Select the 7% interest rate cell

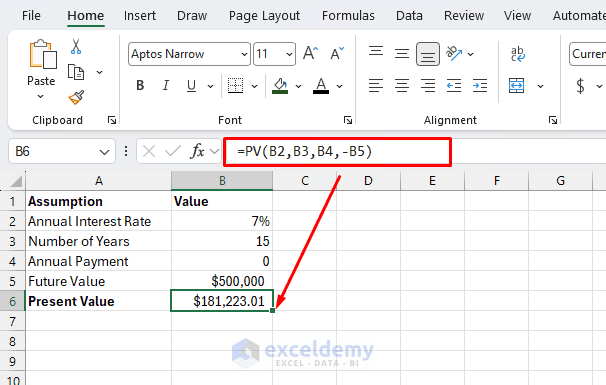pos(222,221)
